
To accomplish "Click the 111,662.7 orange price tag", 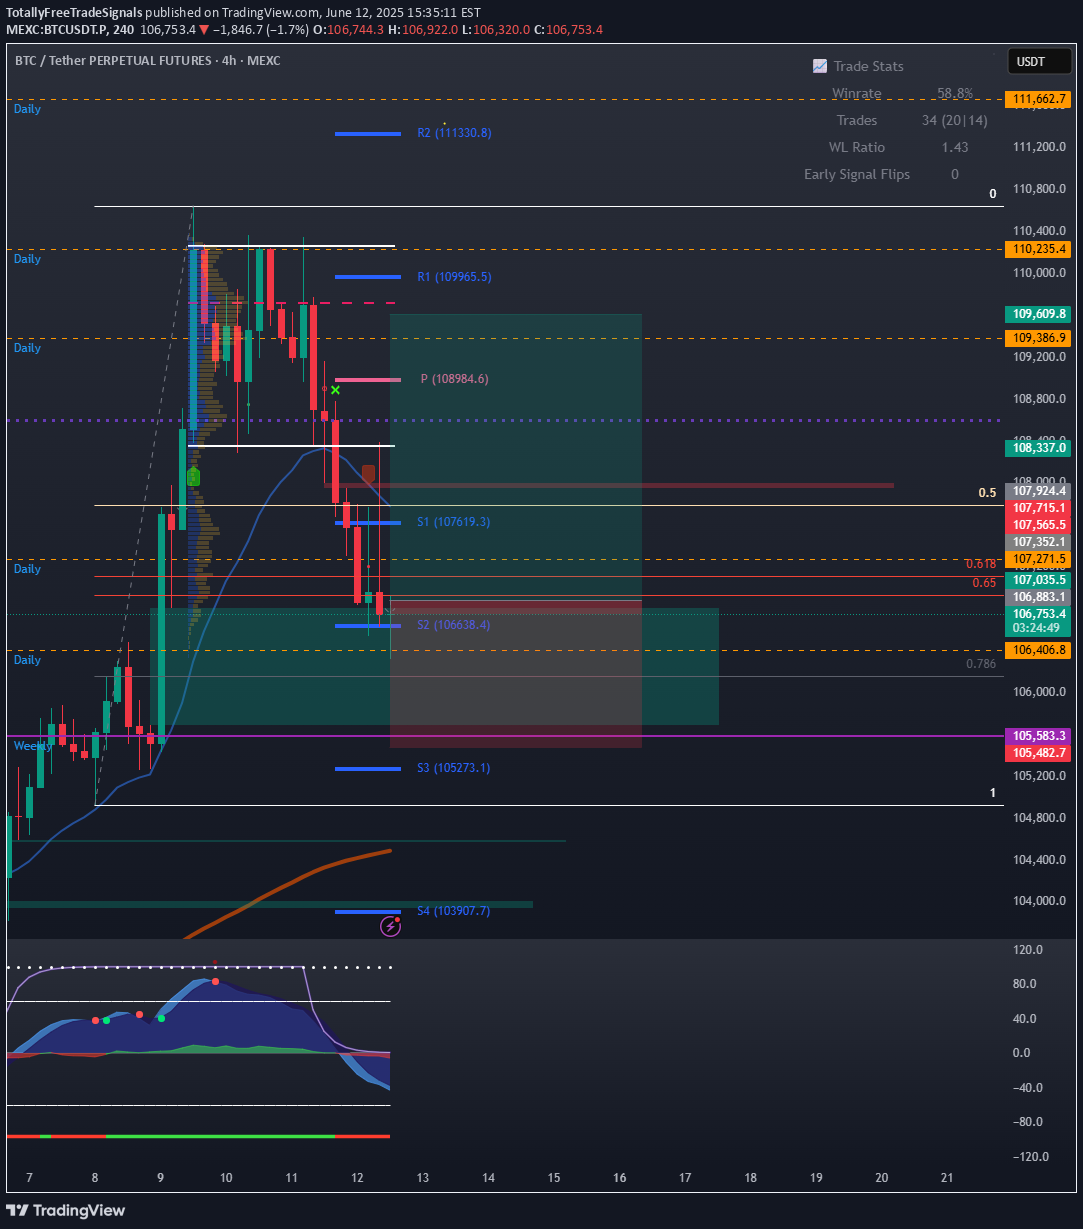I will 1039,100.
